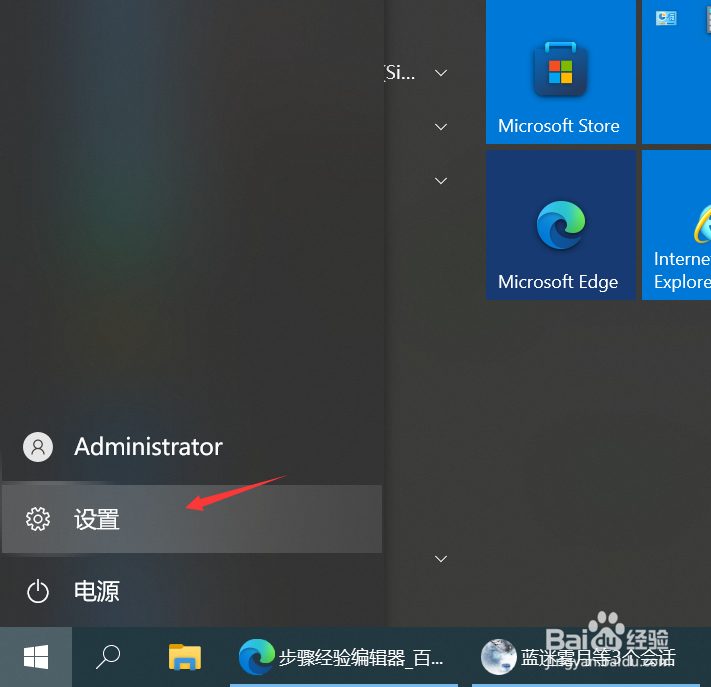Switch to the 步骤经验编辑器 Edge taskbar window

pyautogui.click(x=344, y=657)
